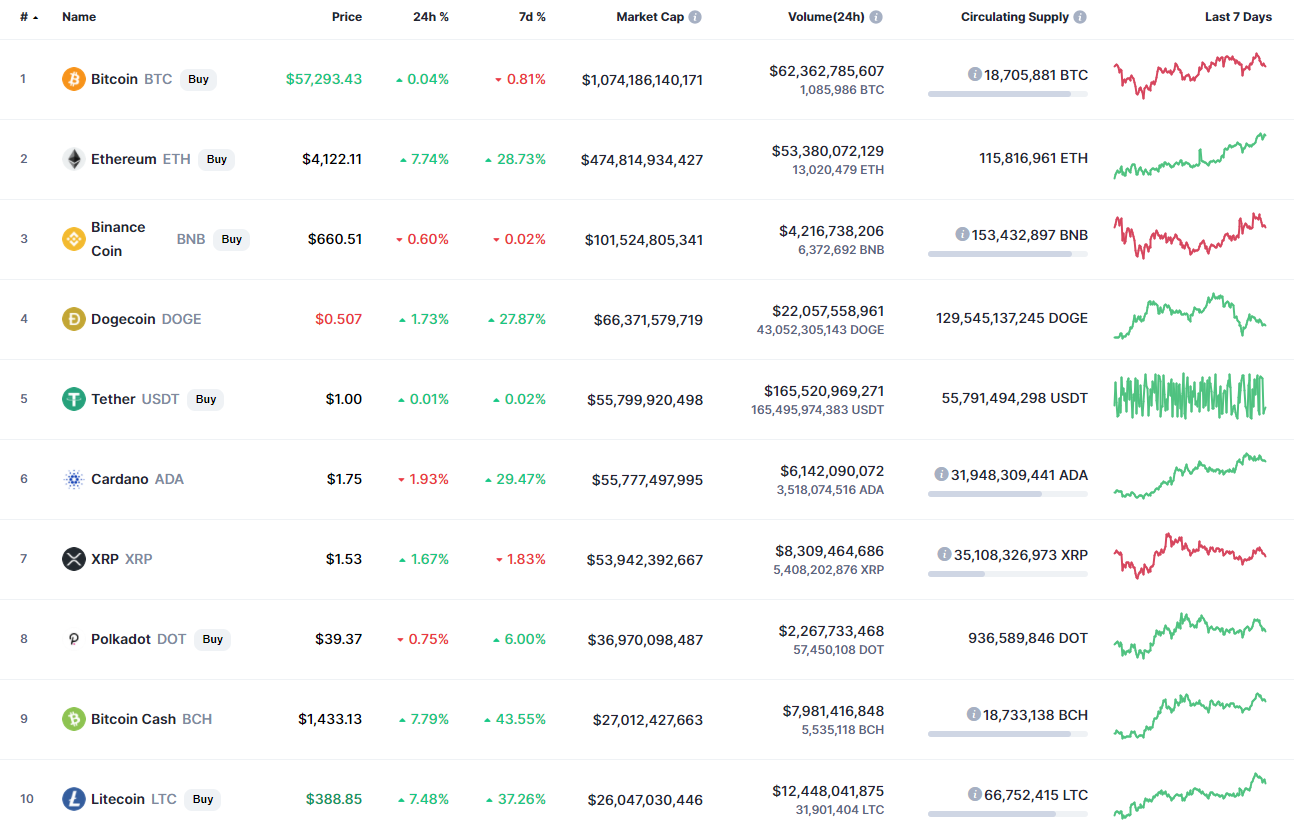This screenshot has height=837, width=1294.
Task: Click Bitcoin circulating supply progress bar
Action: (1008, 94)
